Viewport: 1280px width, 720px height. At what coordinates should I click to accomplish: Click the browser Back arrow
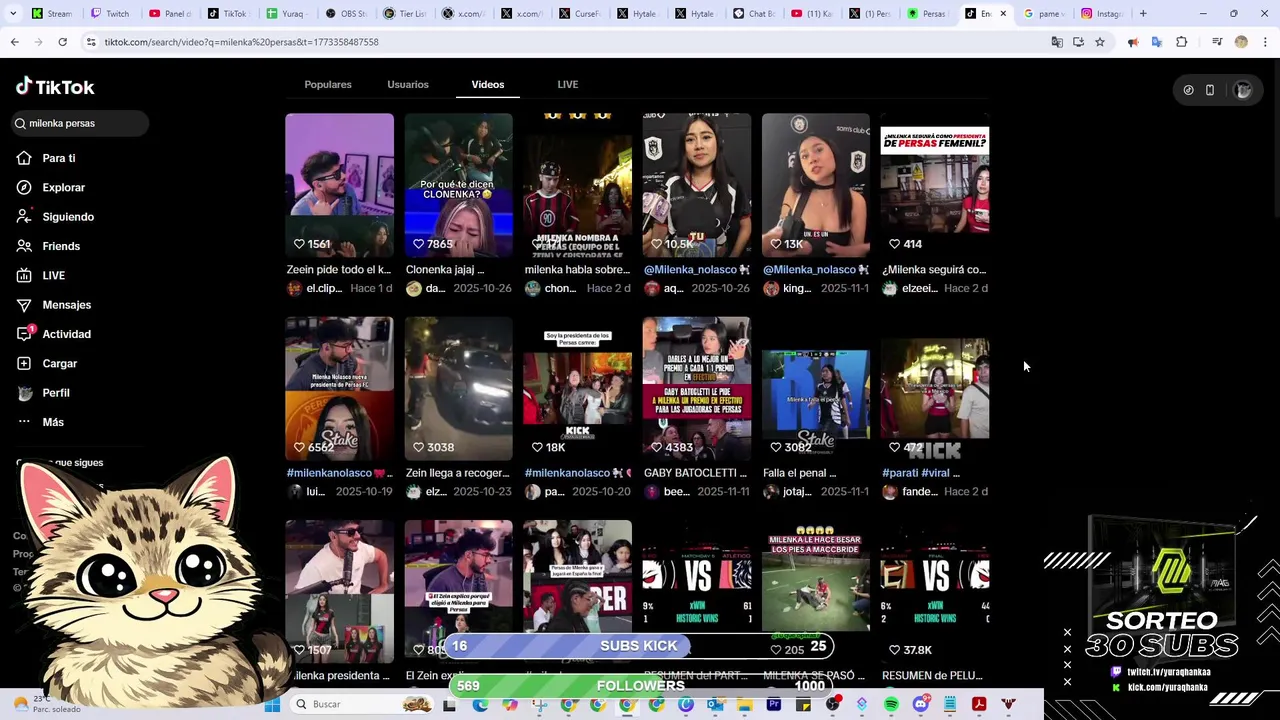14,42
